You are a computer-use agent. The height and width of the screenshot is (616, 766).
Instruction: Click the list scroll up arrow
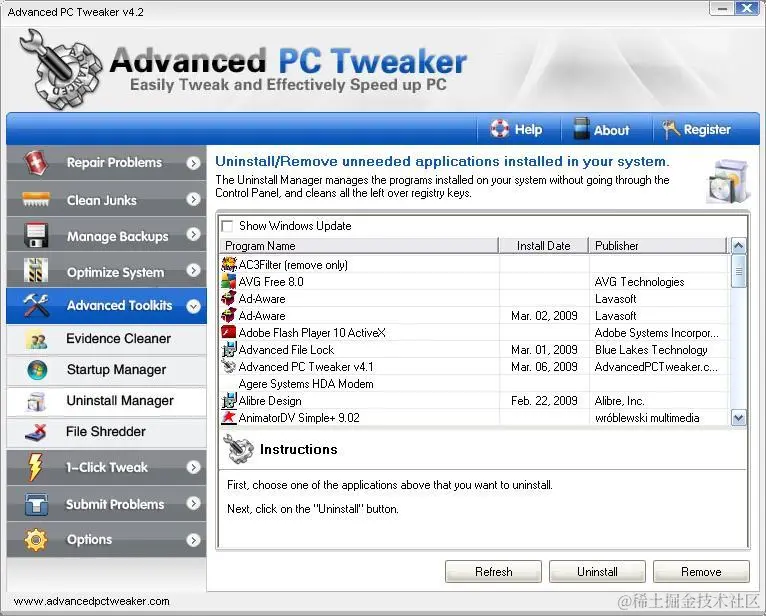pyautogui.click(x=739, y=246)
